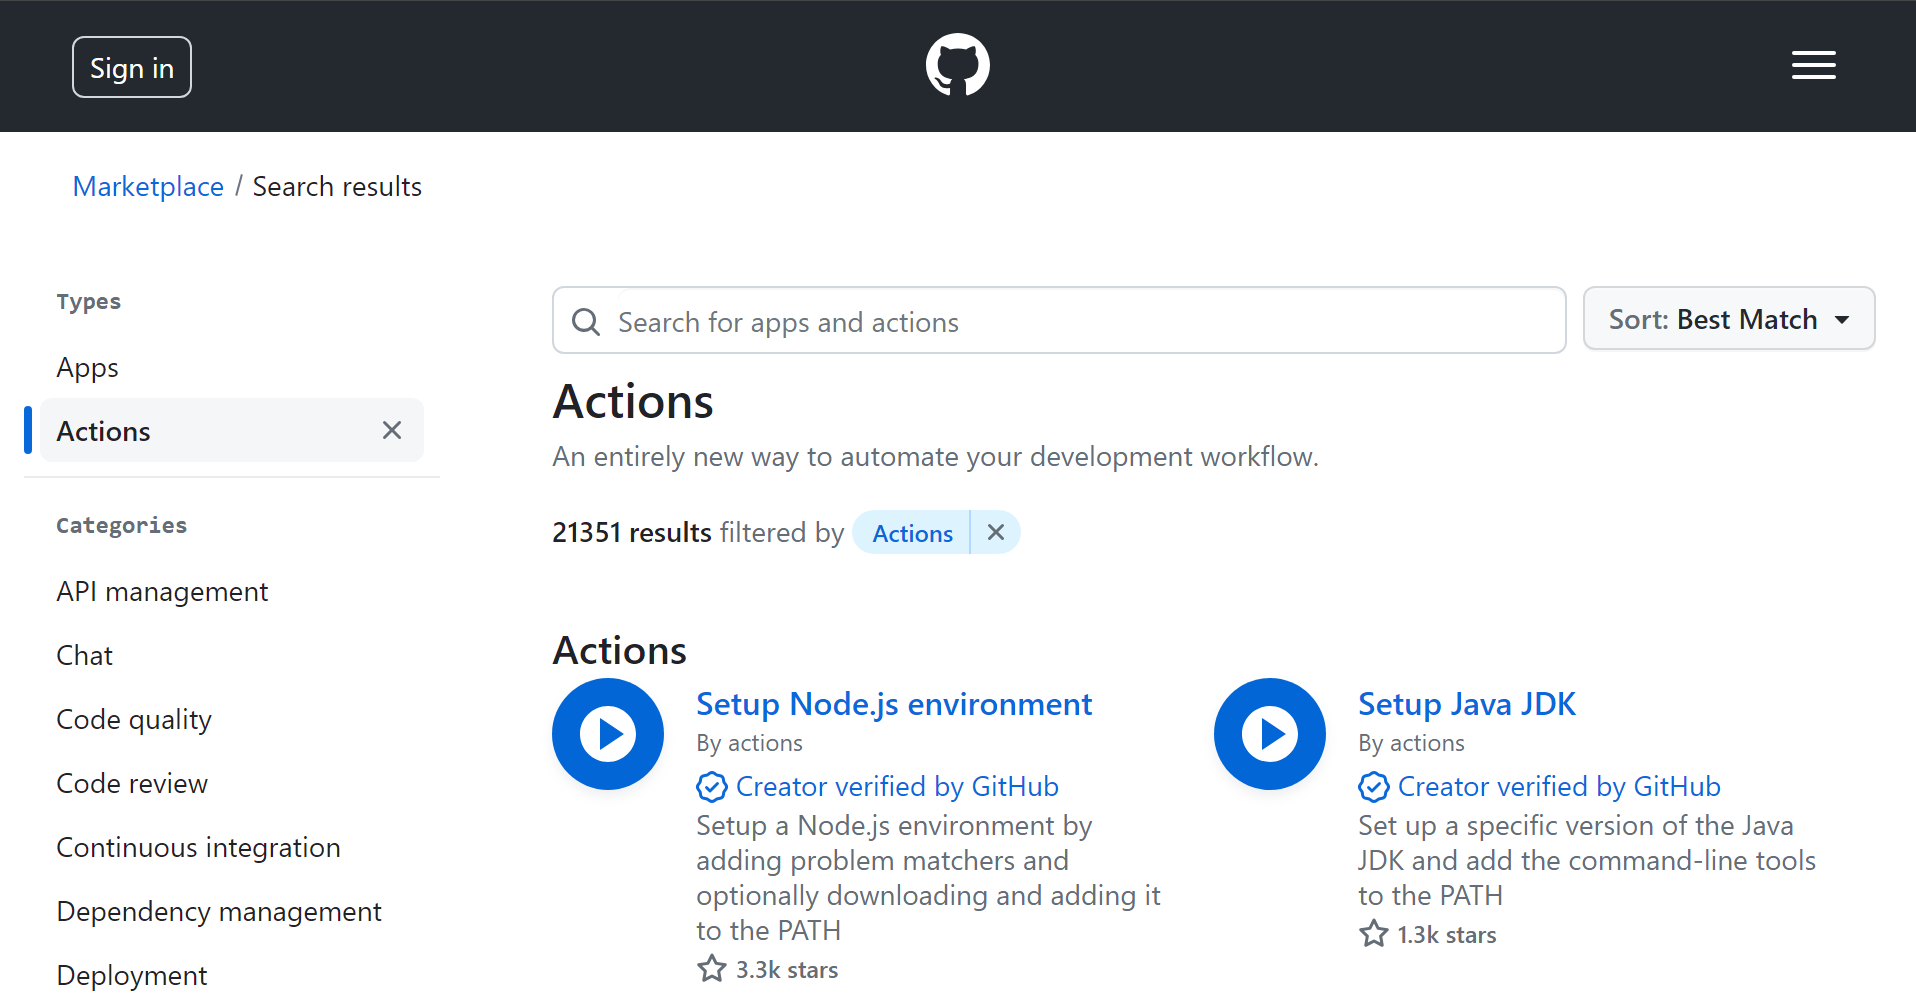Clear the Actions type filter in the sidebar
1916x999 pixels.
(x=392, y=430)
